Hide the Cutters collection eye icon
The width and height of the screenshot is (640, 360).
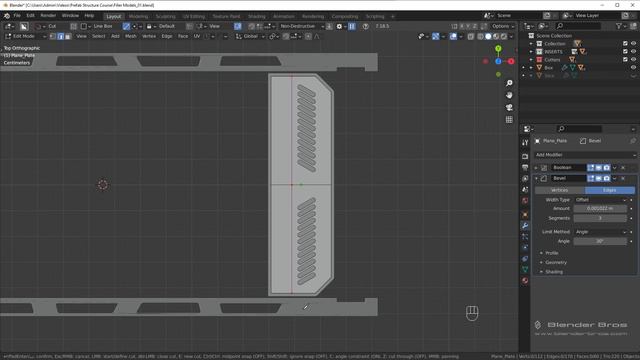[633, 60]
